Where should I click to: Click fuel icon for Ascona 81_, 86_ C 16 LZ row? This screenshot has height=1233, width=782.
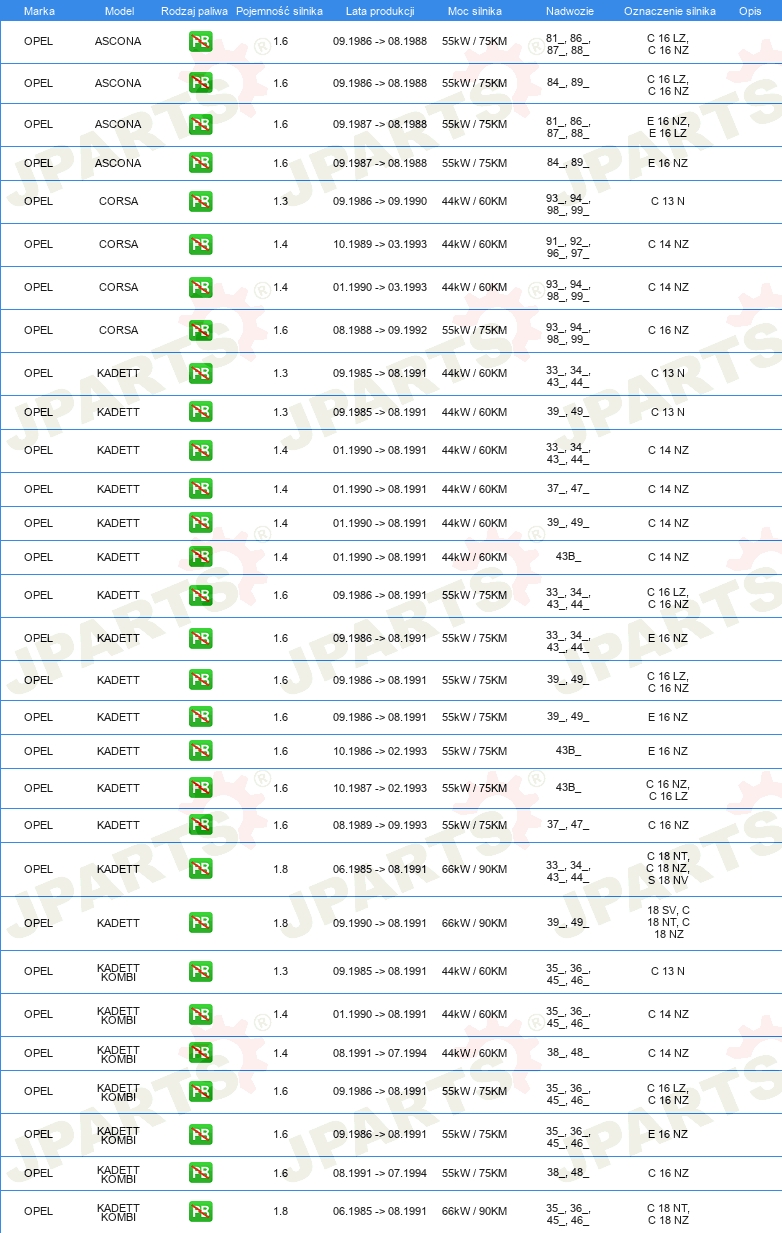click(200, 42)
